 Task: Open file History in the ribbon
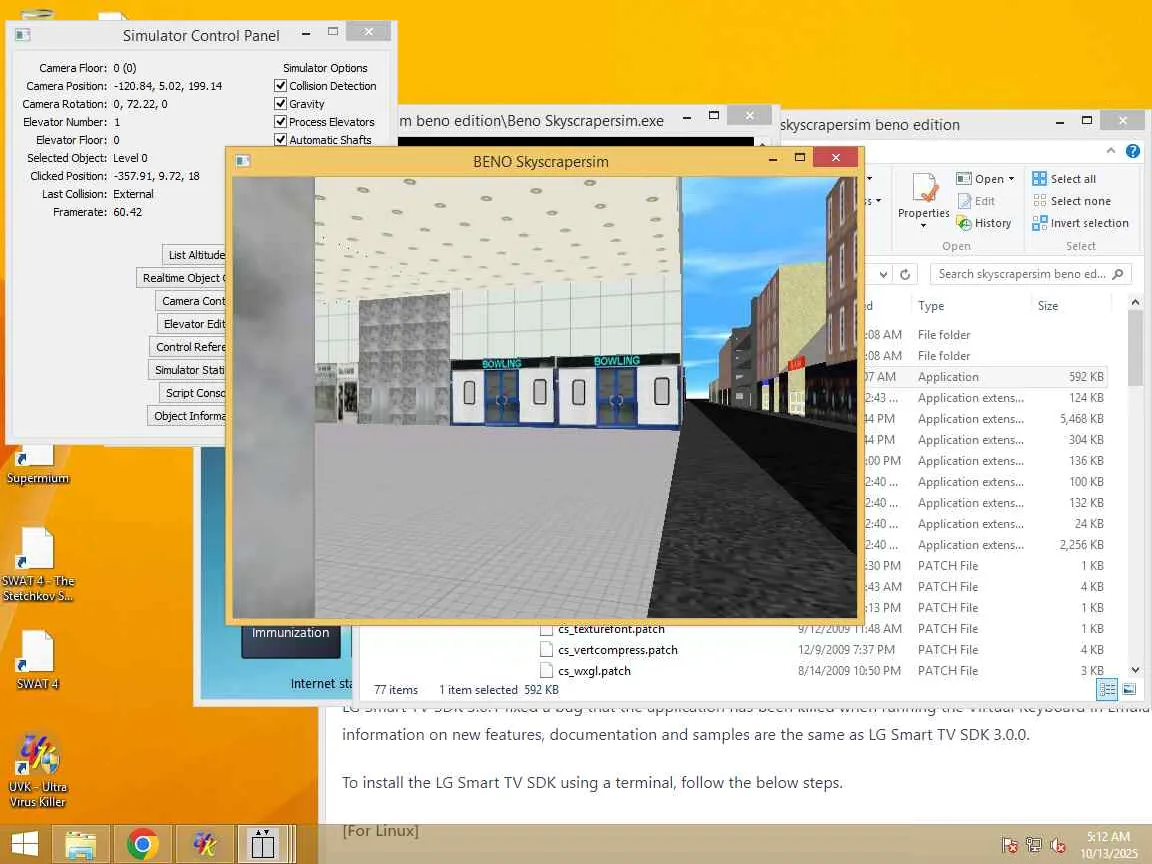coord(984,223)
